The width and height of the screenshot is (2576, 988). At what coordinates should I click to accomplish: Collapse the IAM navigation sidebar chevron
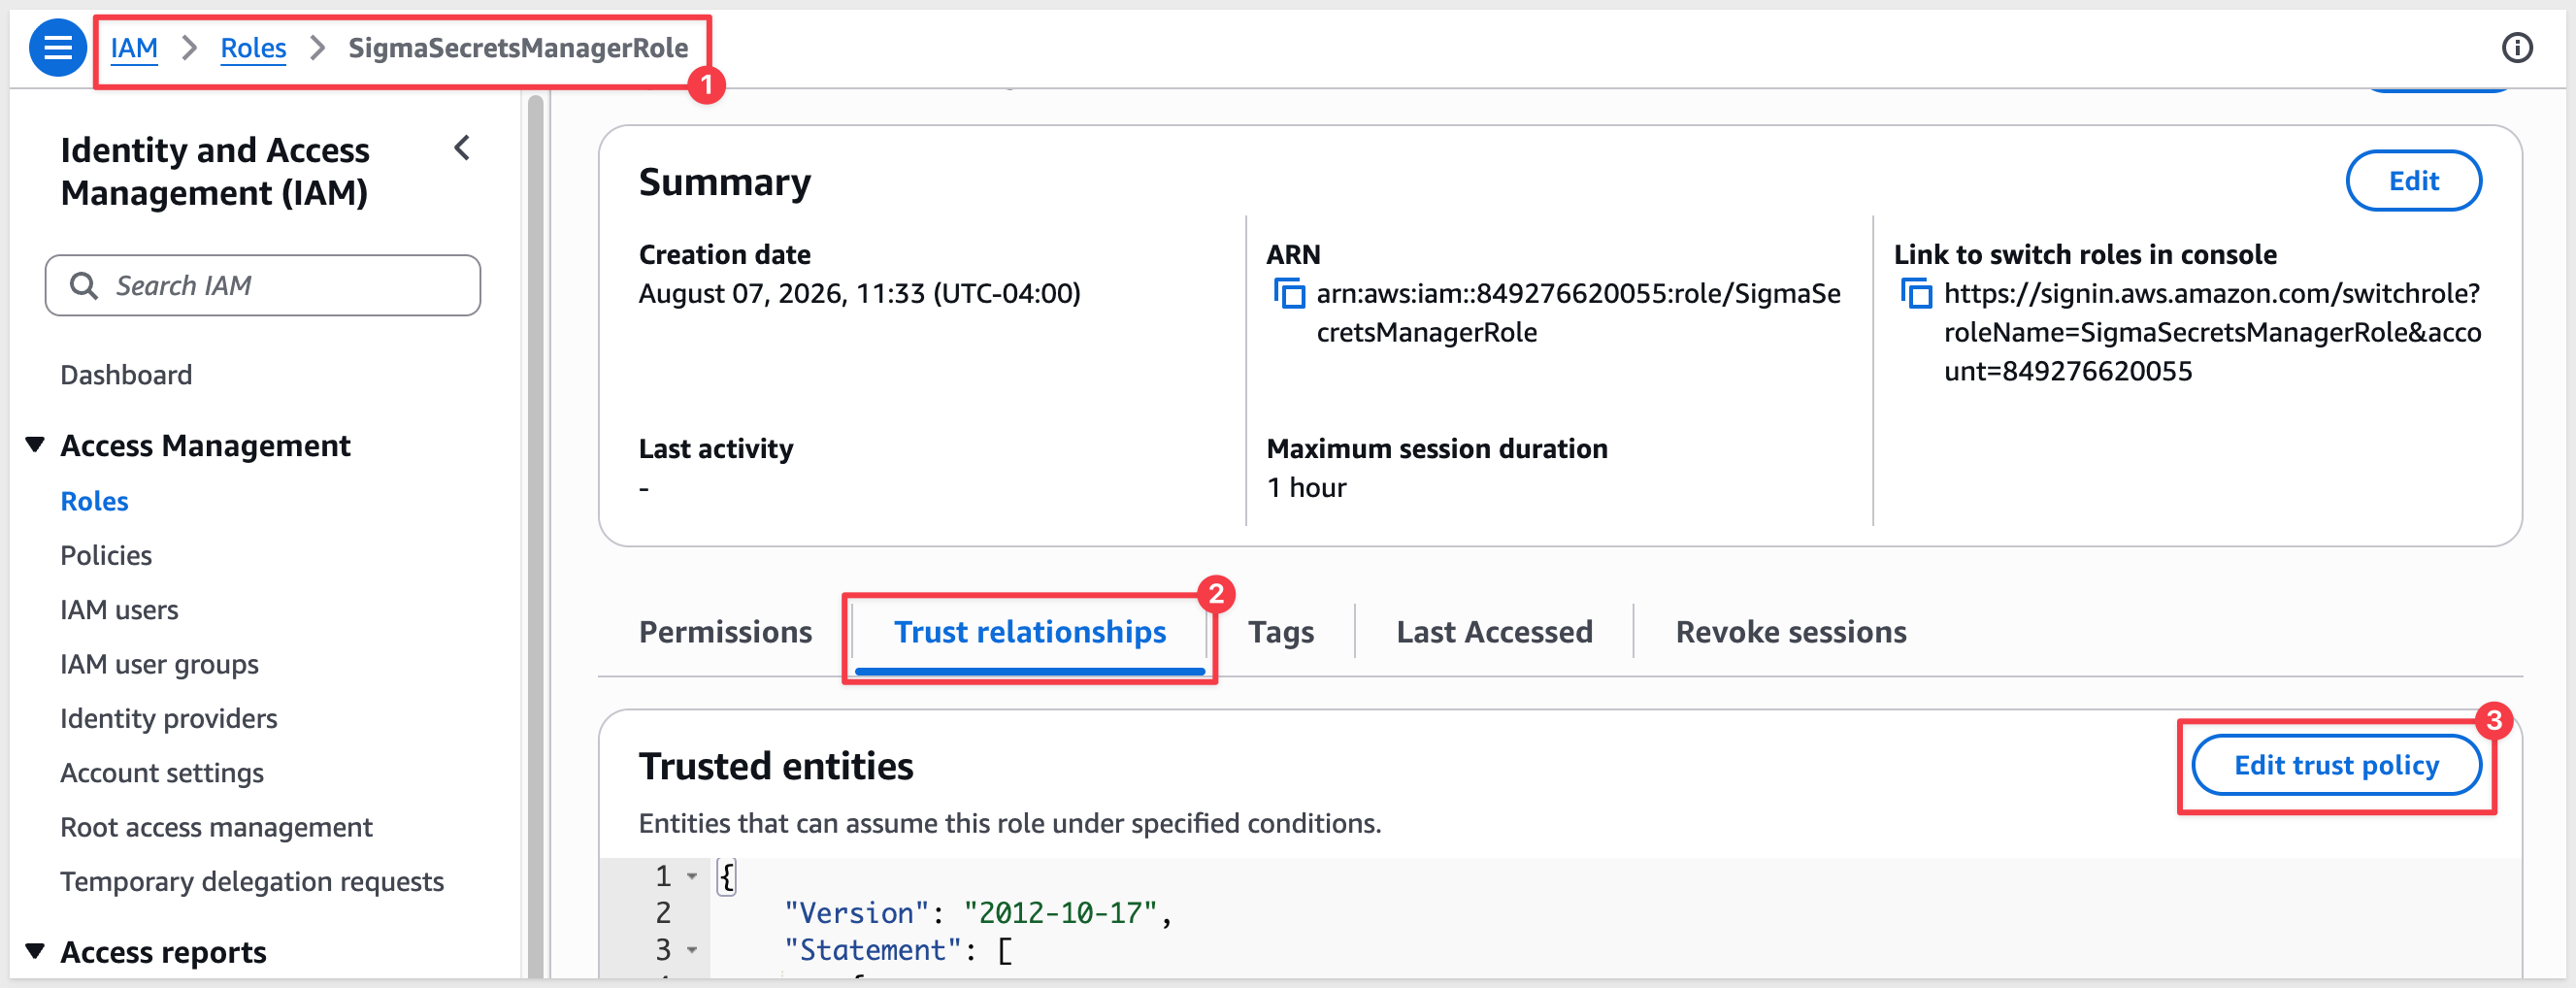pos(462,149)
